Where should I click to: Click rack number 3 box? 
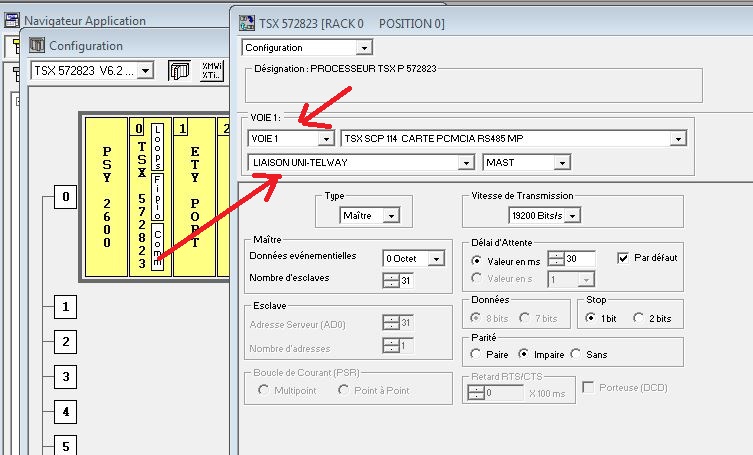[x=65, y=377]
